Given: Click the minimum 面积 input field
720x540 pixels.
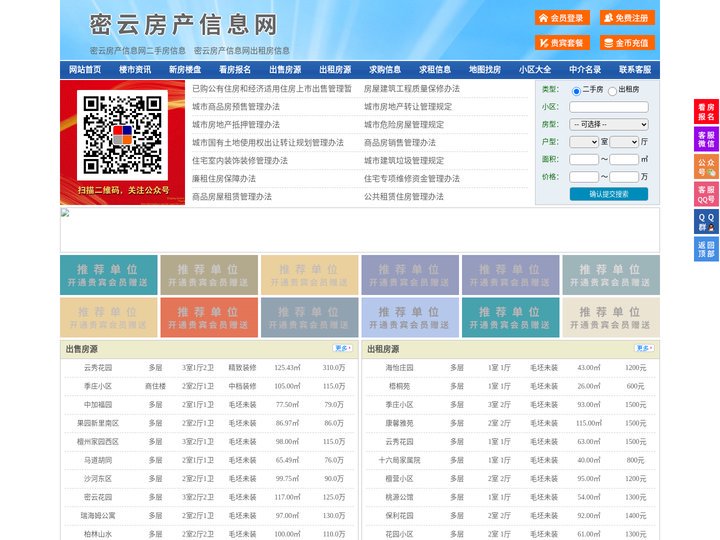Looking at the screenshot, I should click(x=584, y=159).
